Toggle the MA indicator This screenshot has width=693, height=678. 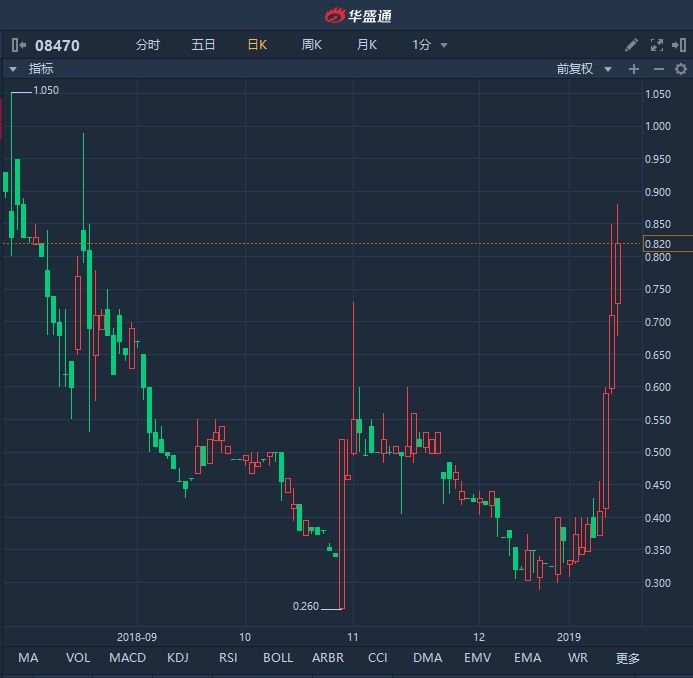[28, 657]
